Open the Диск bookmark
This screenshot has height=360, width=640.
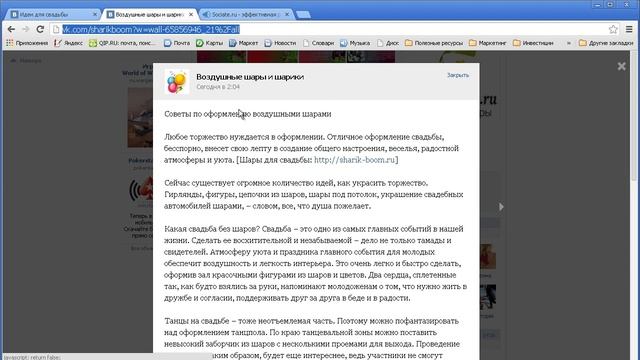pyautogui.click(x=388, y=43)
